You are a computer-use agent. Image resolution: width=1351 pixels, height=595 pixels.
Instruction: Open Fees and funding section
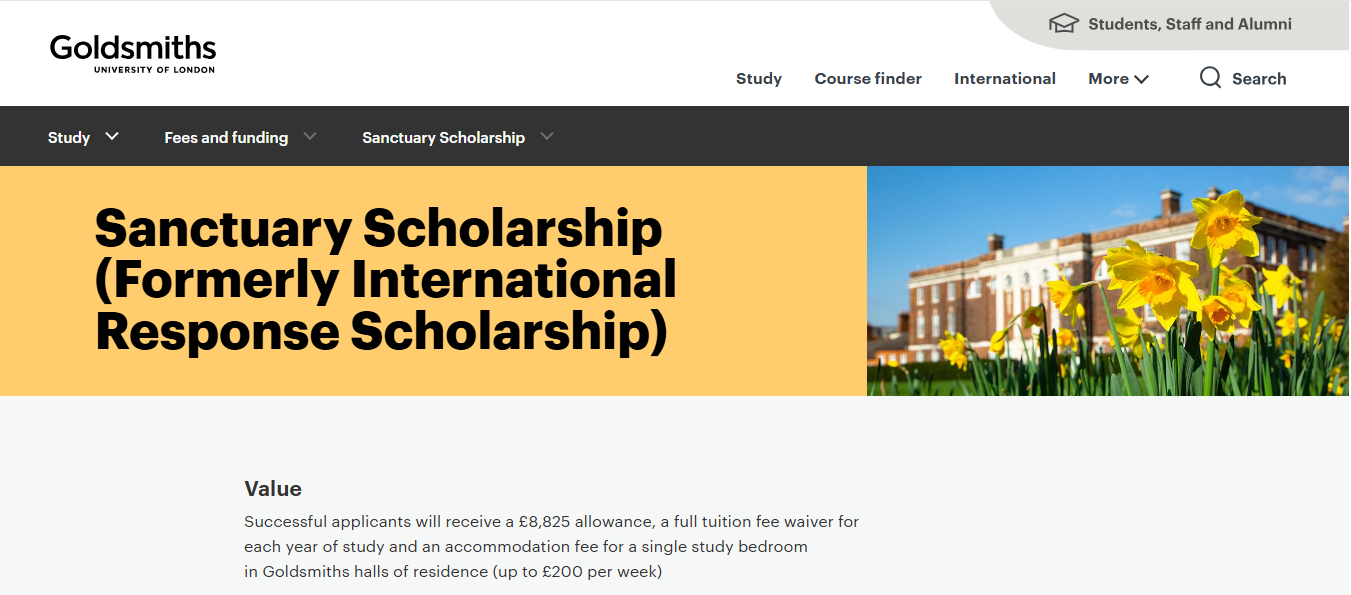coord(225,137)
